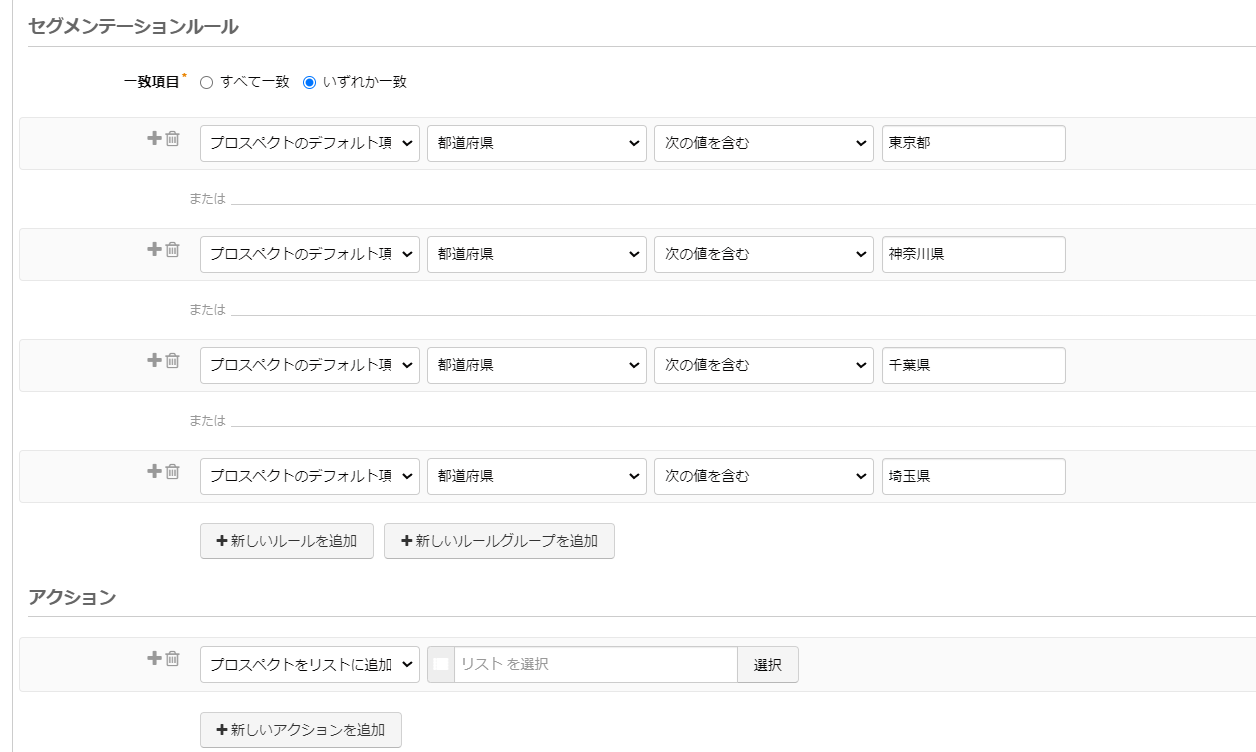Image resolution: width=1256 pixels, height=752 pixels.
Task: Click the plus icon on the action row
Action: pos(154,659)
